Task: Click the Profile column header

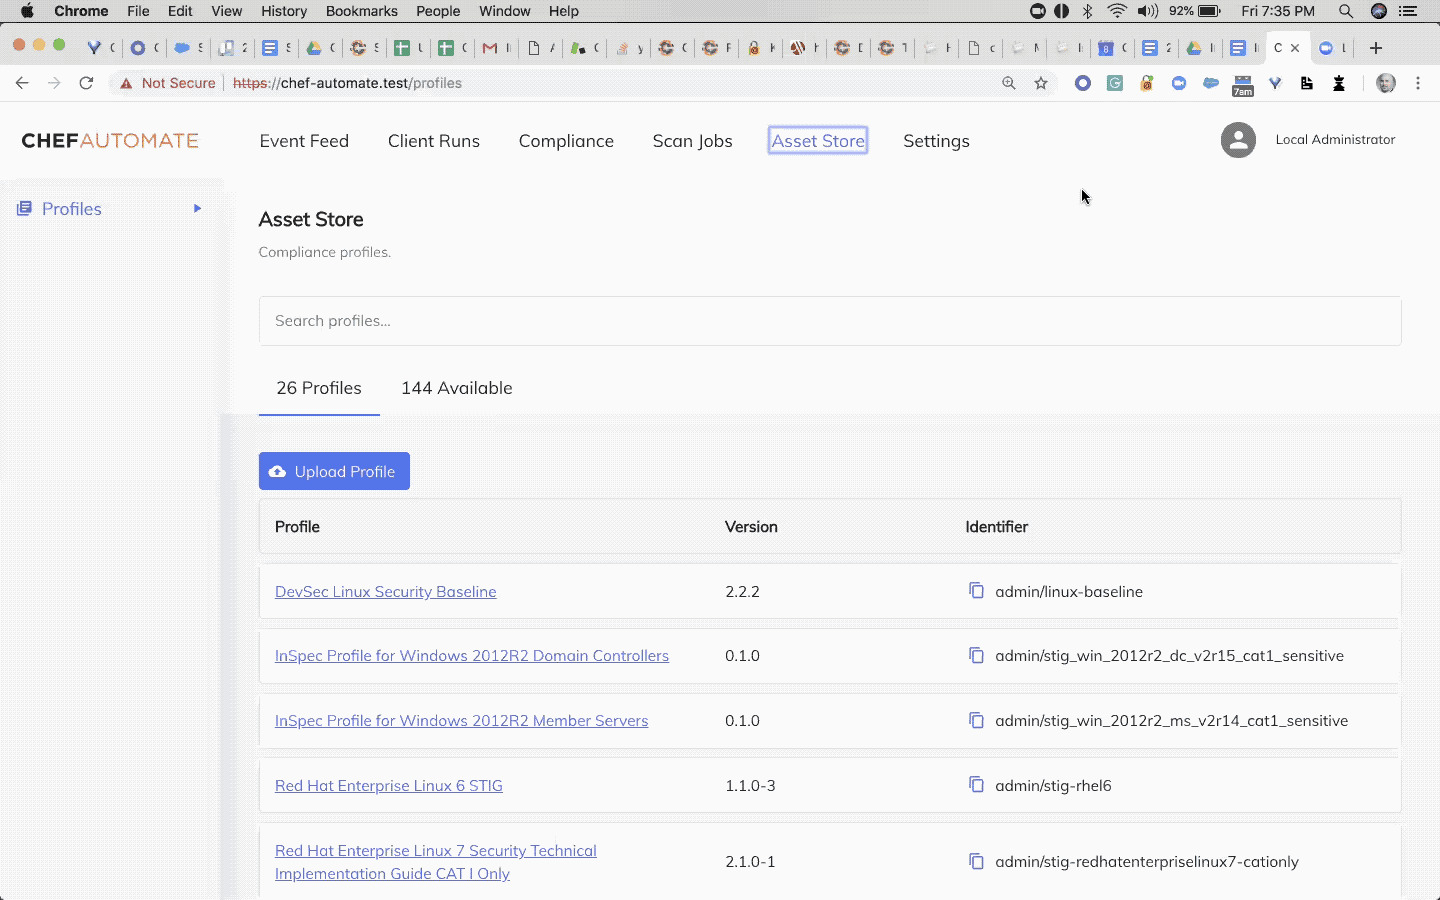Action: coord(297,526)
